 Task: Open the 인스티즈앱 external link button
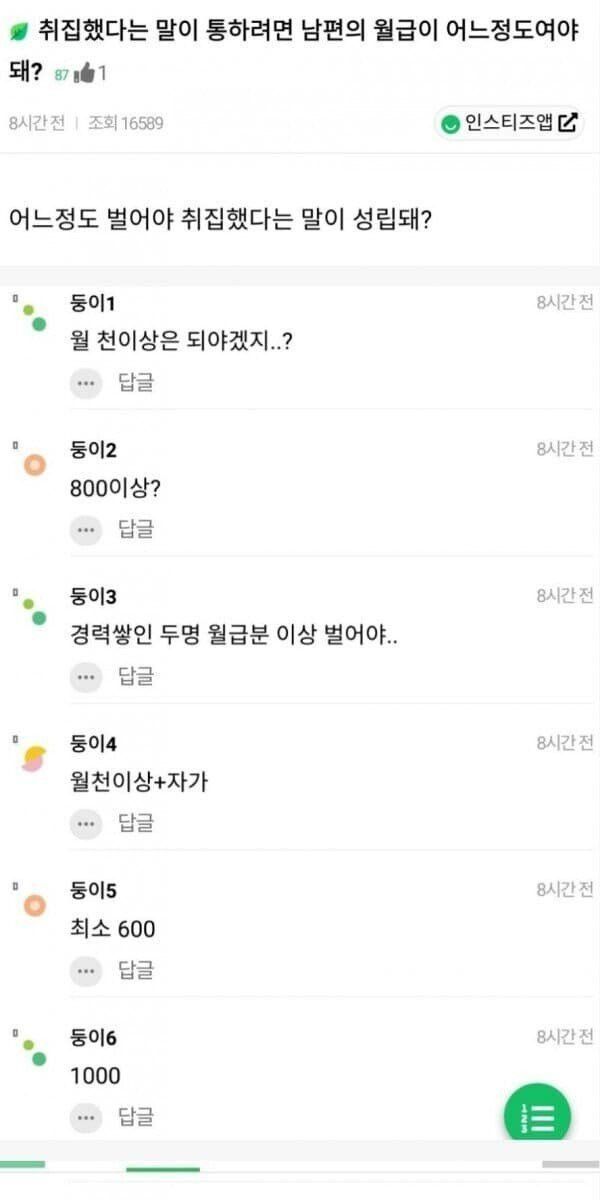coord(509,123)
